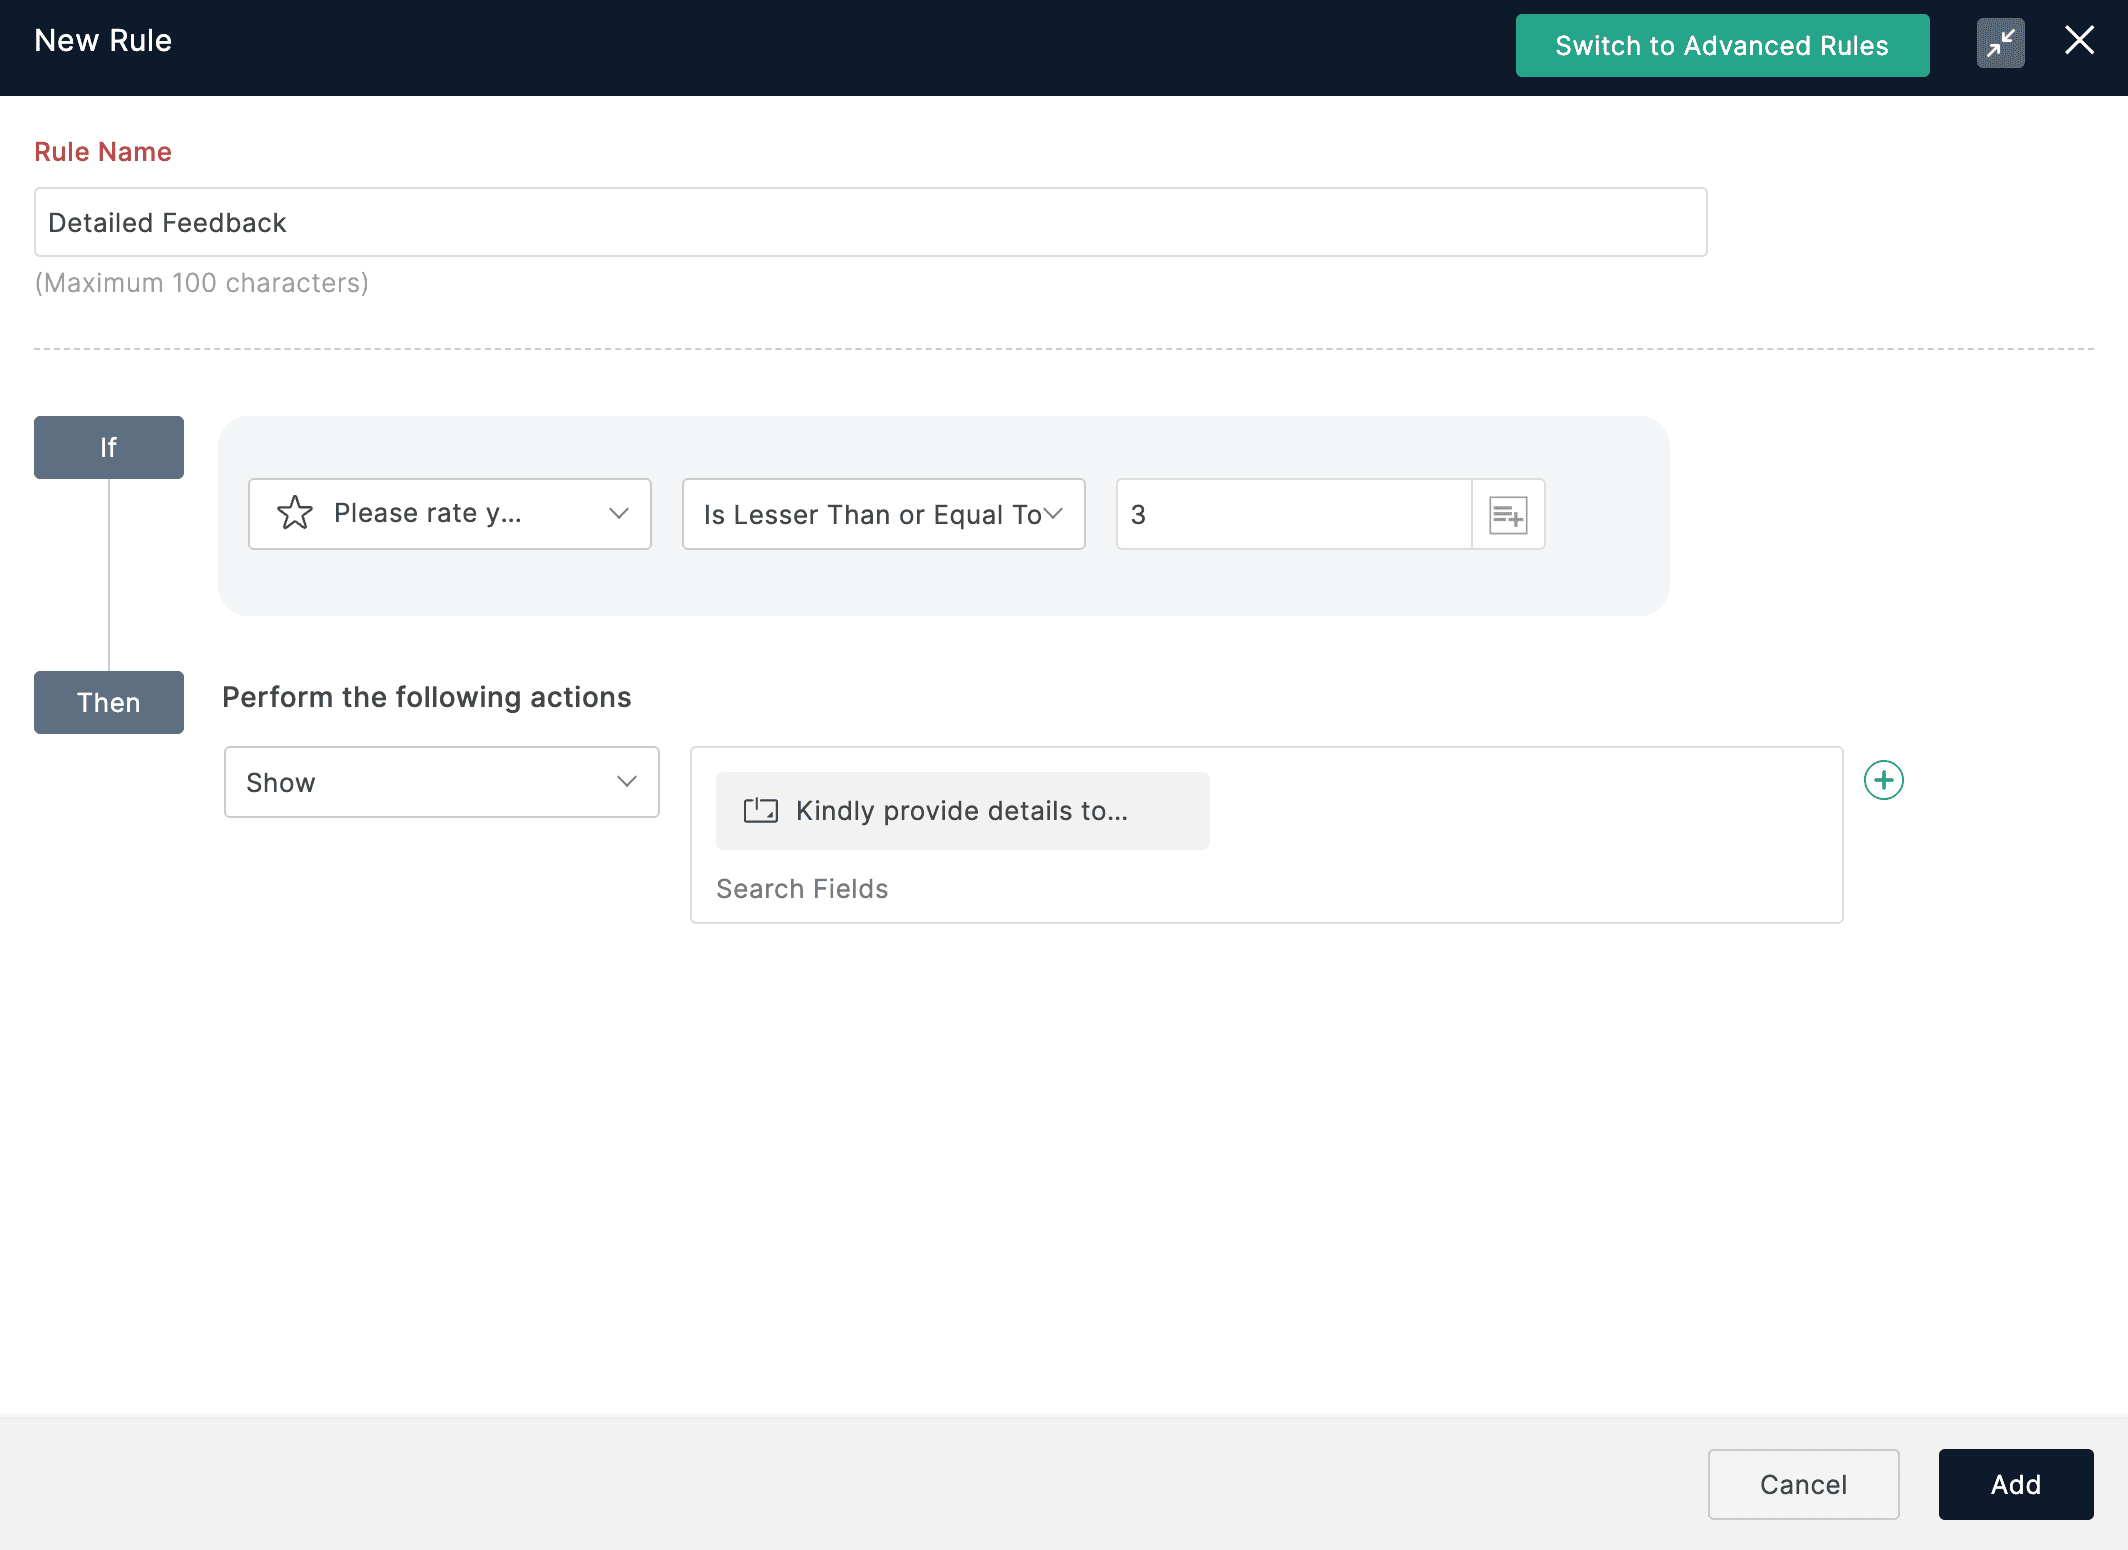
Task: Open 'Is Lesser Than or Equal To' dropdown
Action: [883, 514]
